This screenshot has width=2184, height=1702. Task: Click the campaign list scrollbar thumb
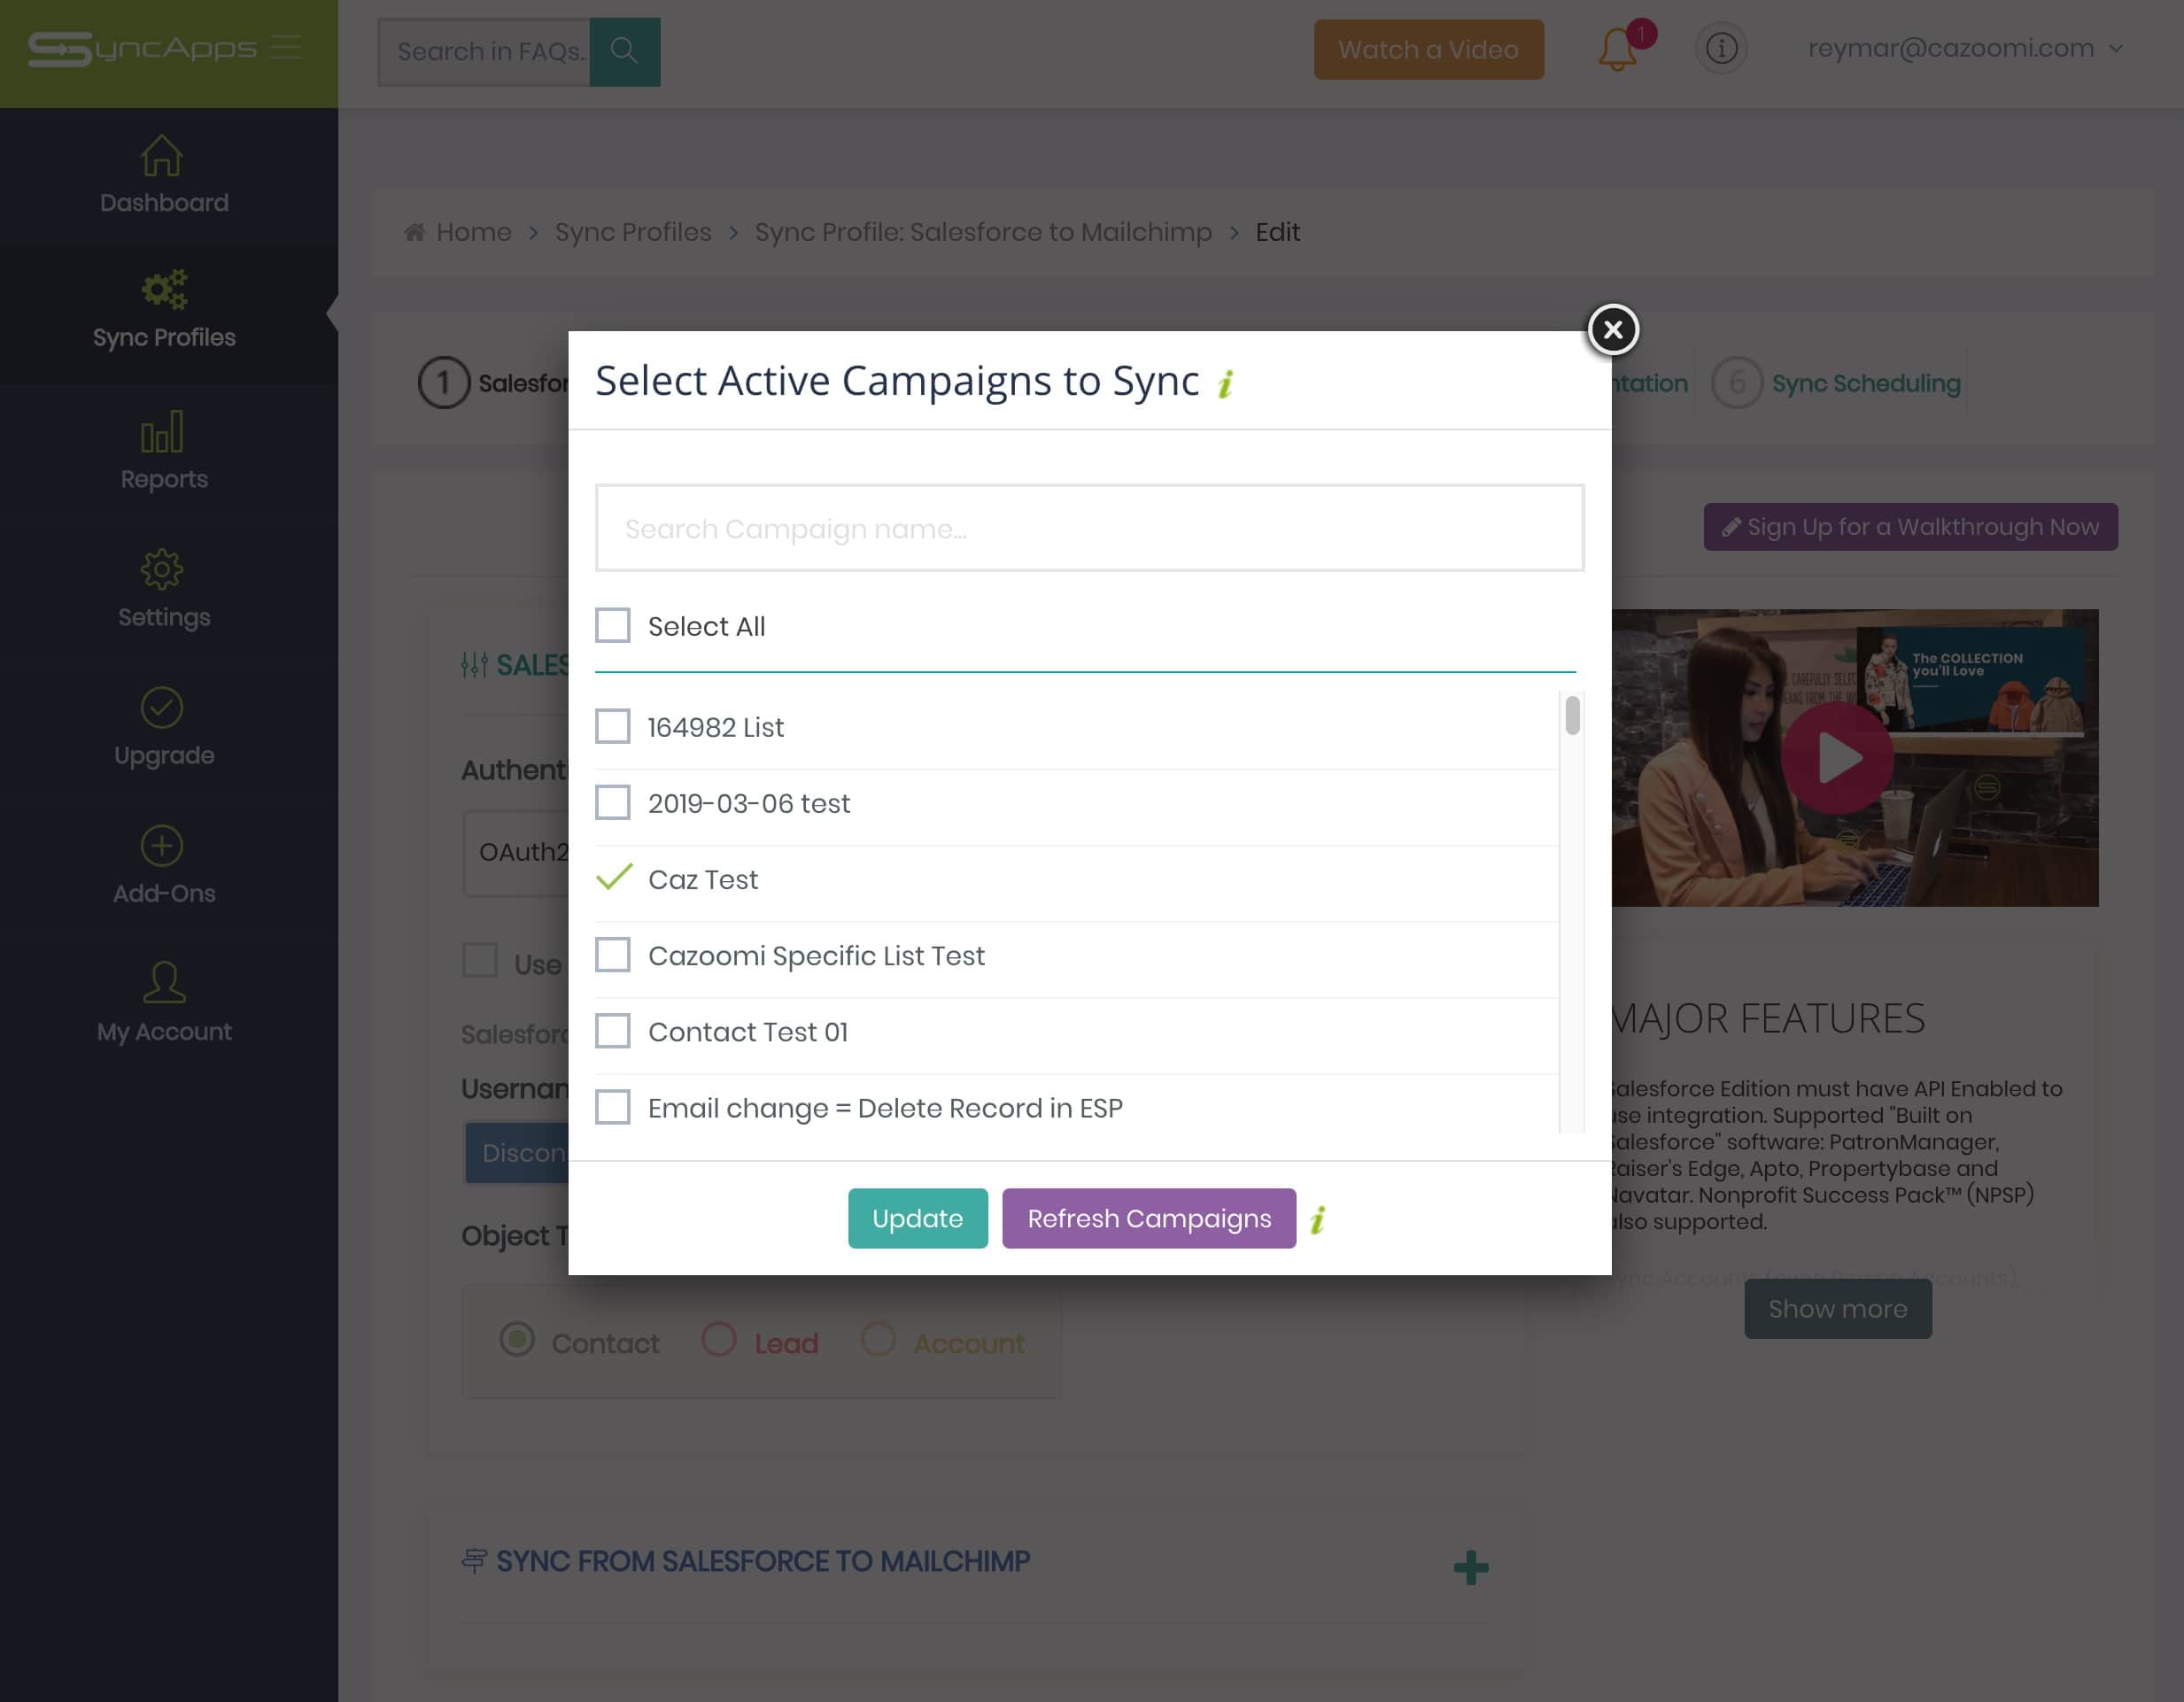1572,715
